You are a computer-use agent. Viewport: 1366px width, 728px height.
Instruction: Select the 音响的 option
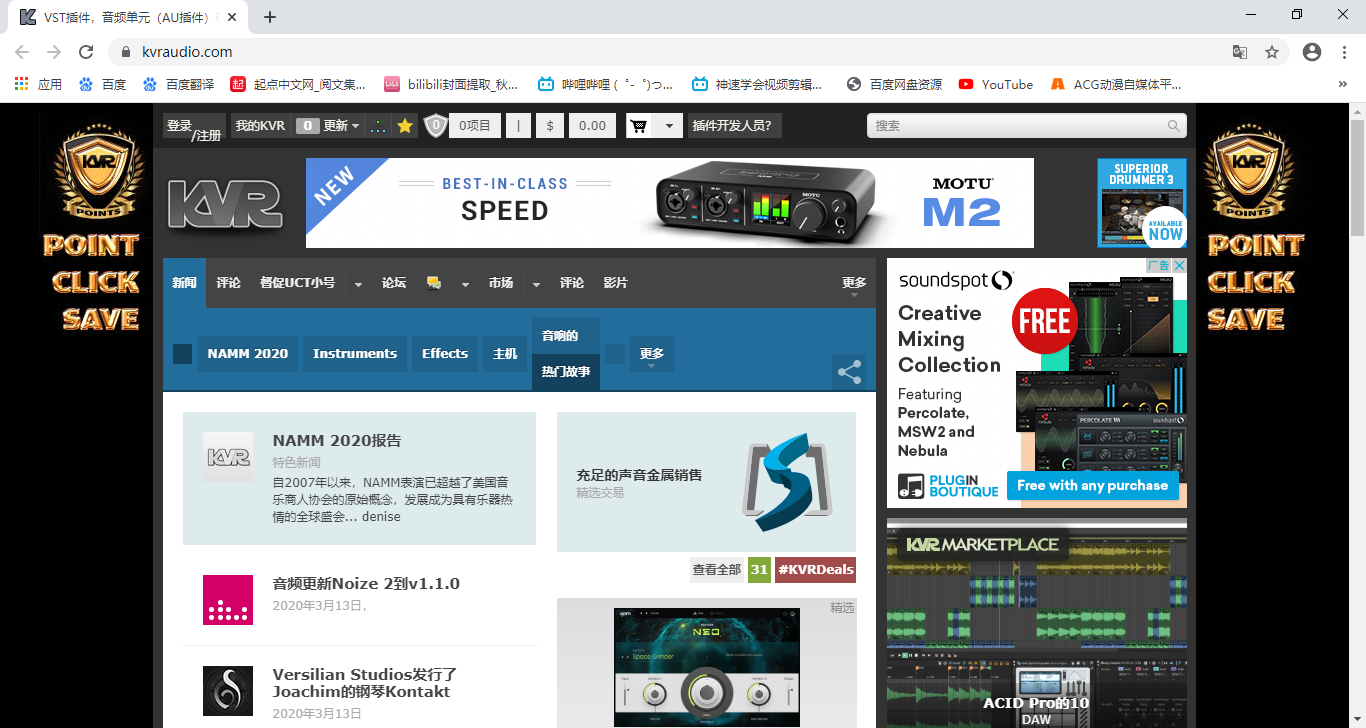[566, 336]
